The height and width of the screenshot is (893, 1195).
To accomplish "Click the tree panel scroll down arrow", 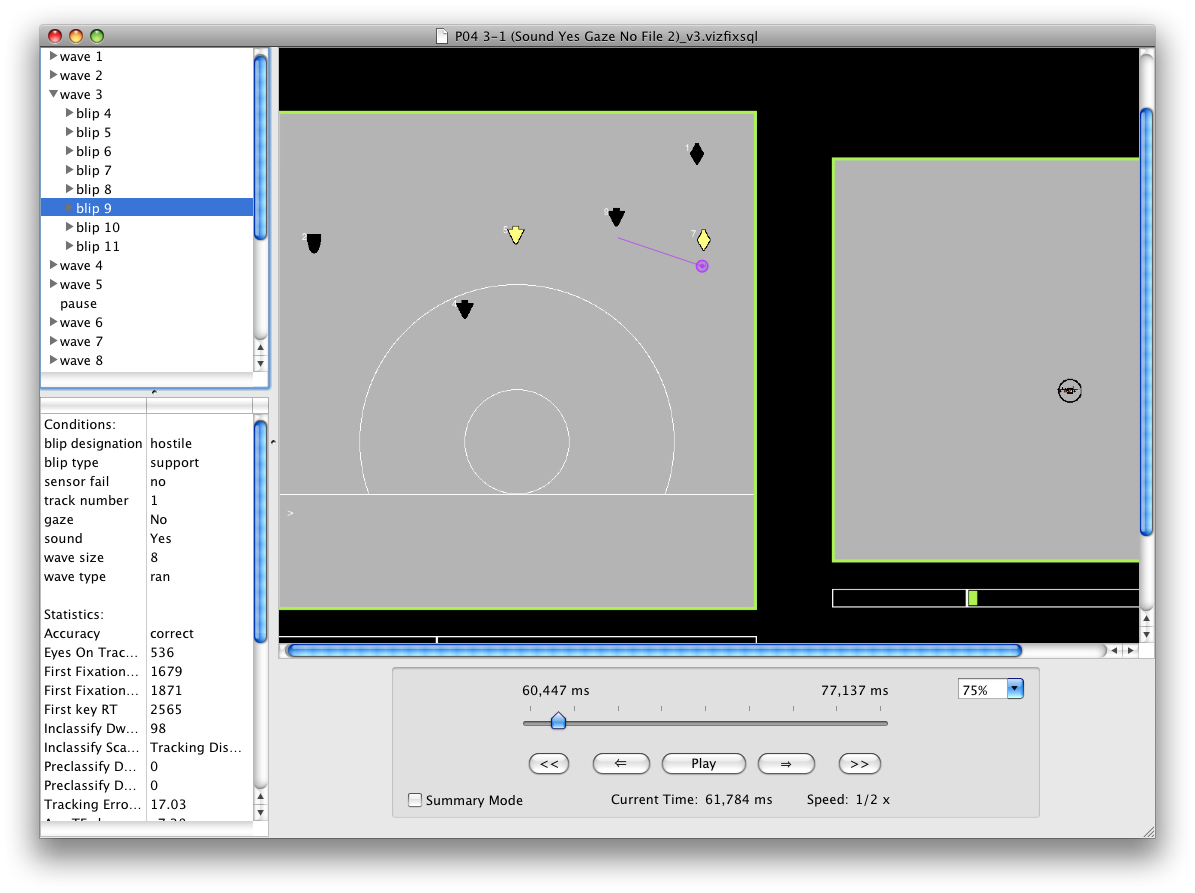I will (260, 363).
